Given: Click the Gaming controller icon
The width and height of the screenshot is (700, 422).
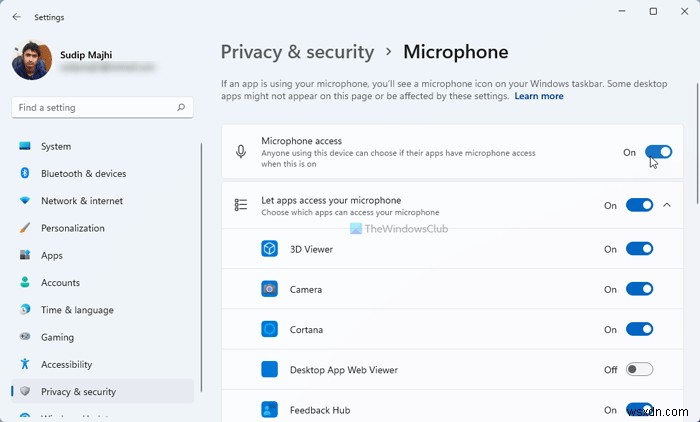Looking at the screenshot, I should coord(25,336).
